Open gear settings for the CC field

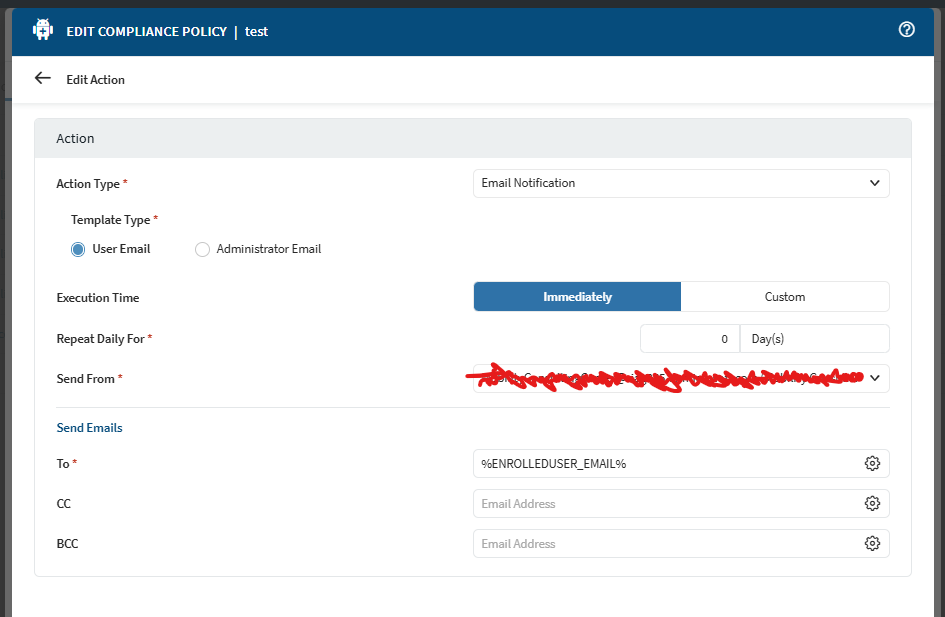click(872, 503)
